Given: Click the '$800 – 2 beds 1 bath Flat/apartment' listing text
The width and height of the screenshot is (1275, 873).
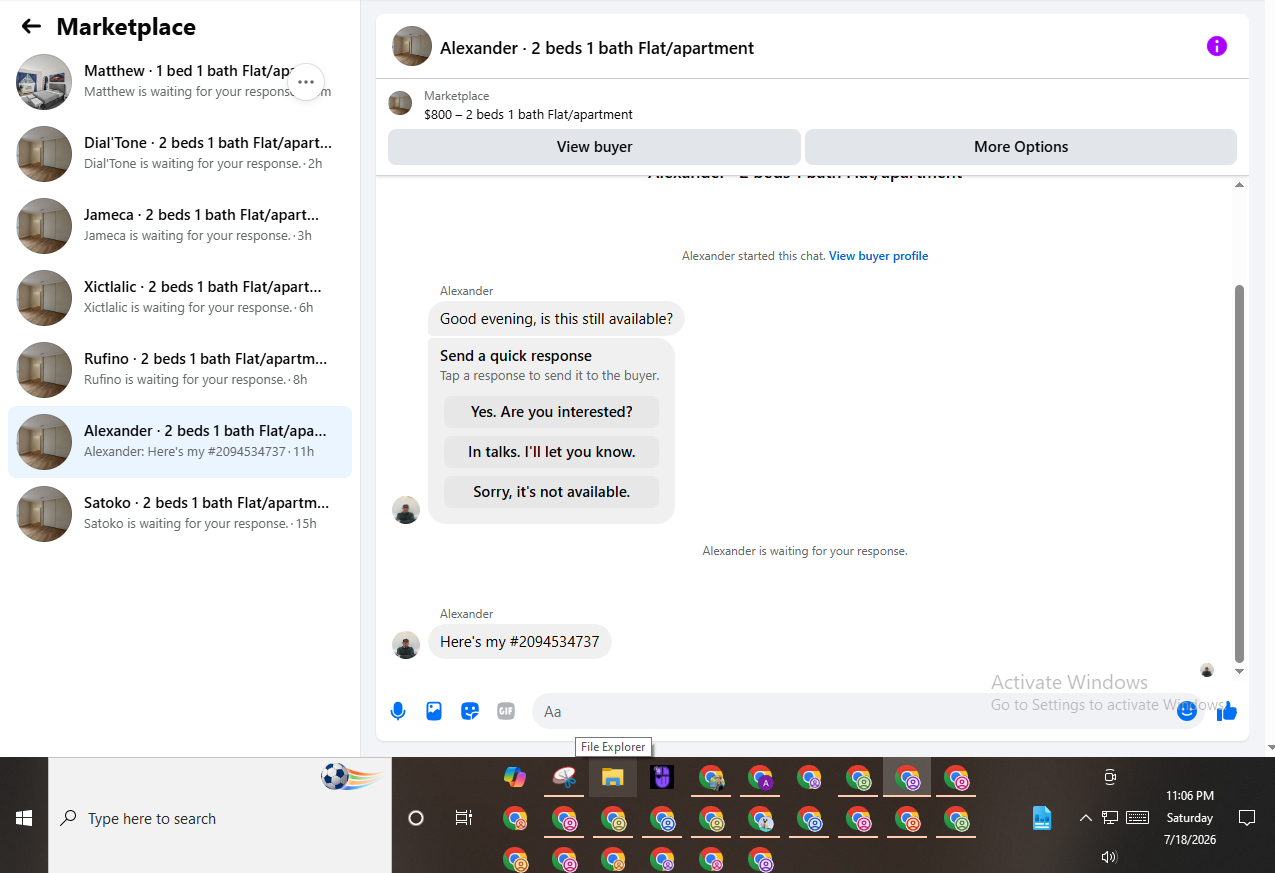Looking at the screenshot, I should point(528,114).
